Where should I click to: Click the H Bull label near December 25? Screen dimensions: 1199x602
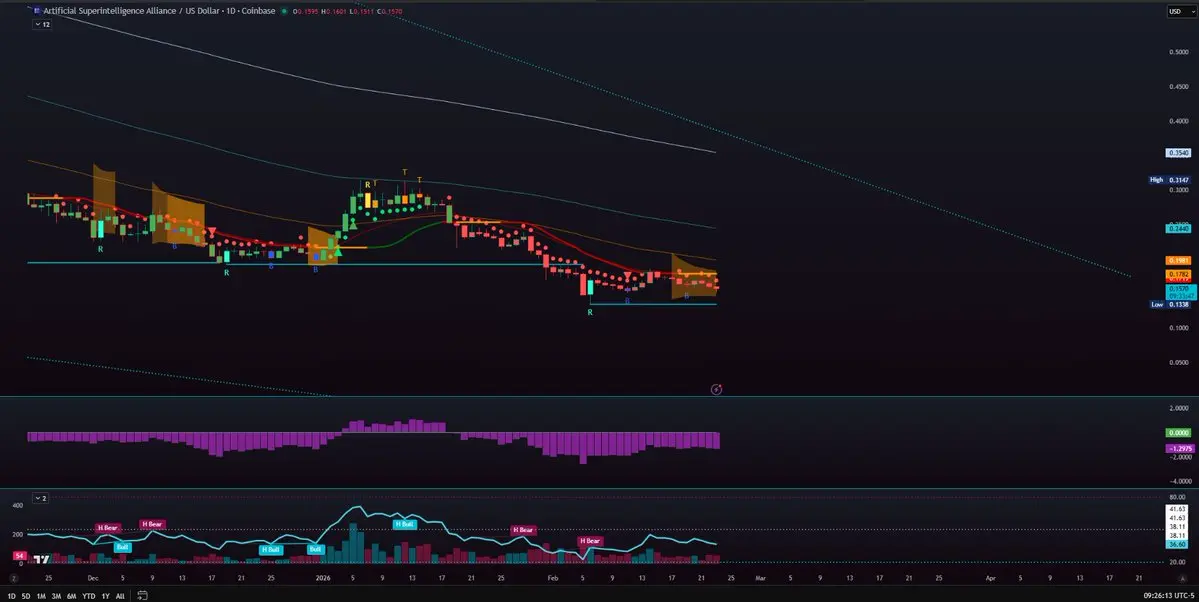tap(271, 549)
